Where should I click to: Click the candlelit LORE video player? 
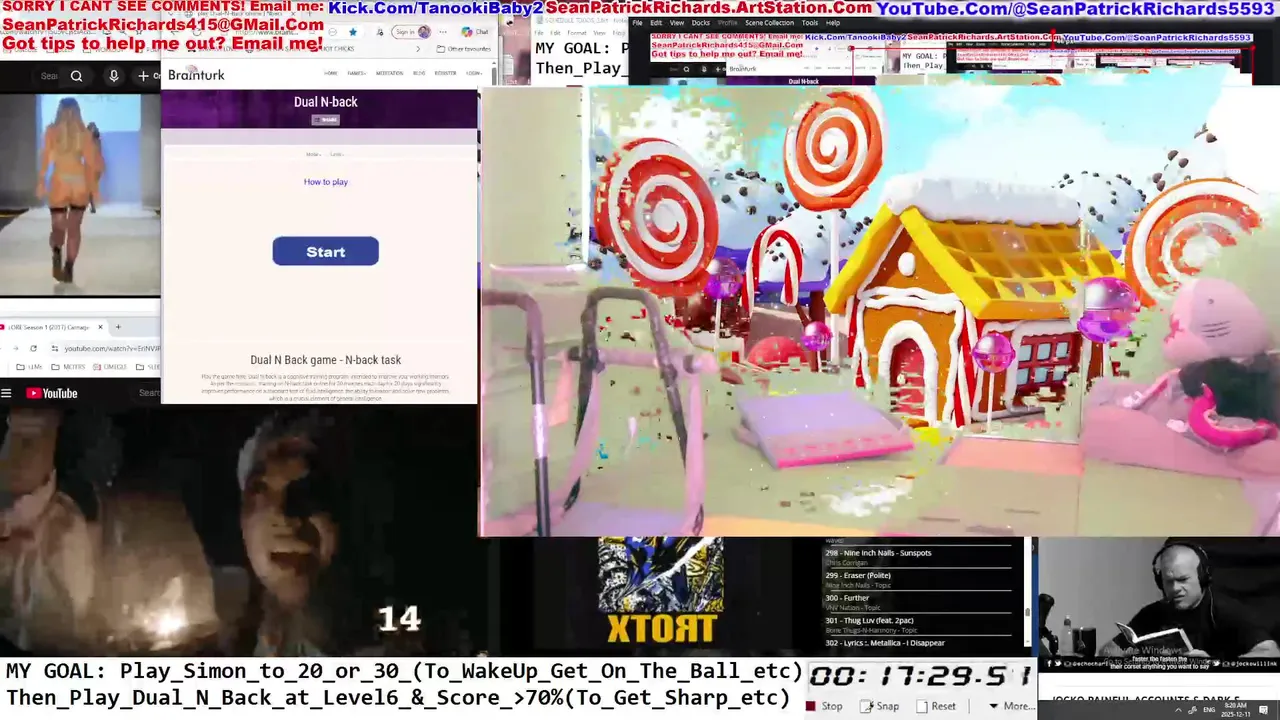coord(238,530)
